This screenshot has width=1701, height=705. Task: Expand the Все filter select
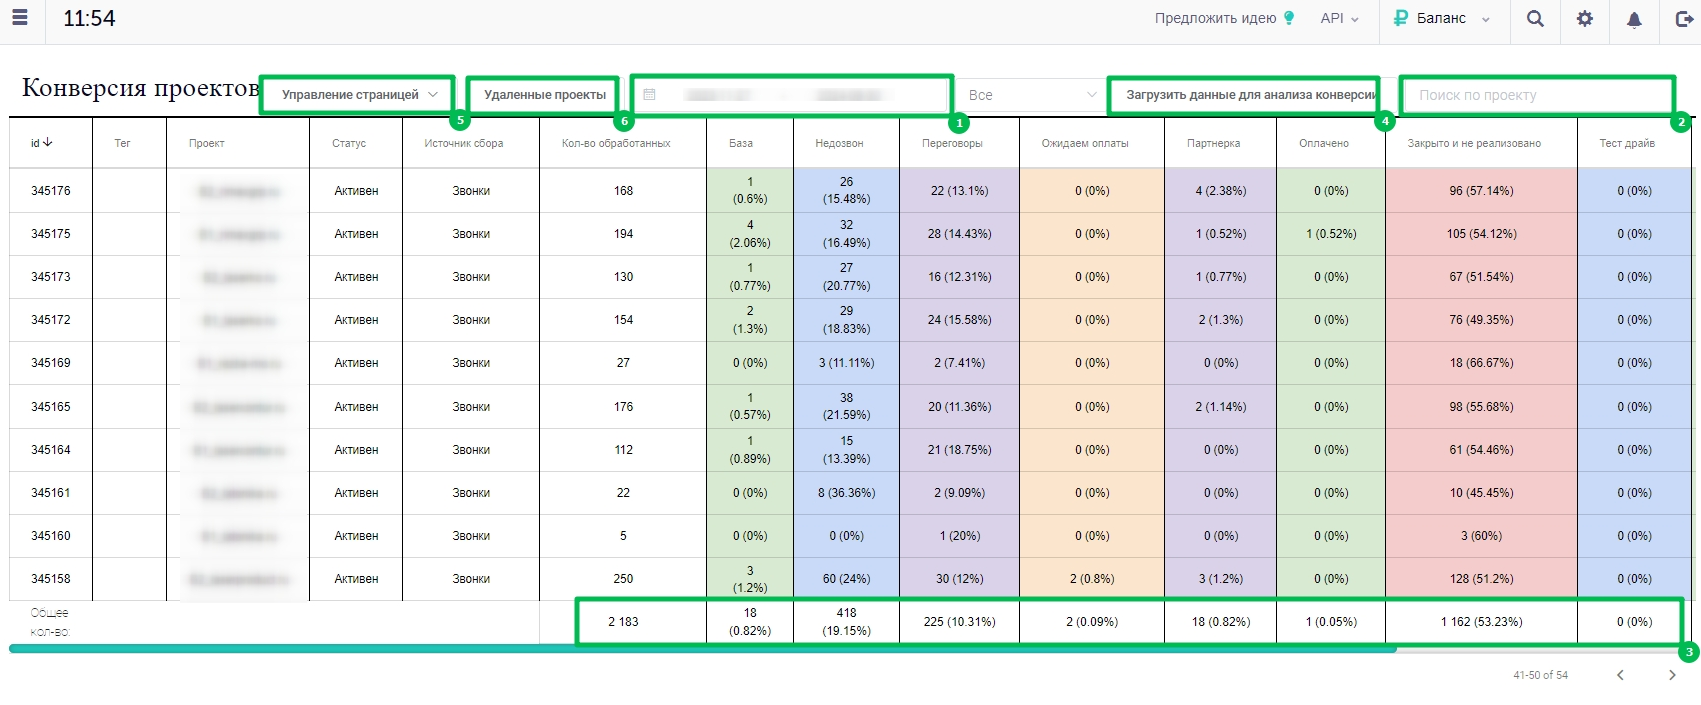(x=1031, y=95)
